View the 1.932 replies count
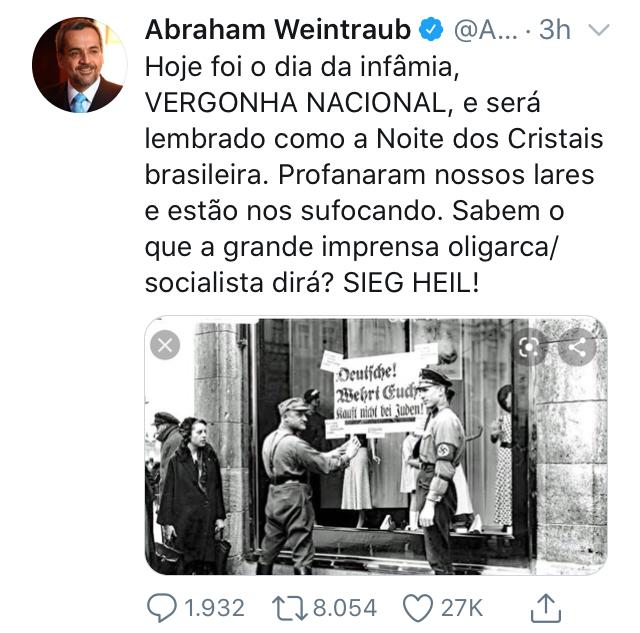This screenshot has width=640, height=633. (x=214, y=608)
